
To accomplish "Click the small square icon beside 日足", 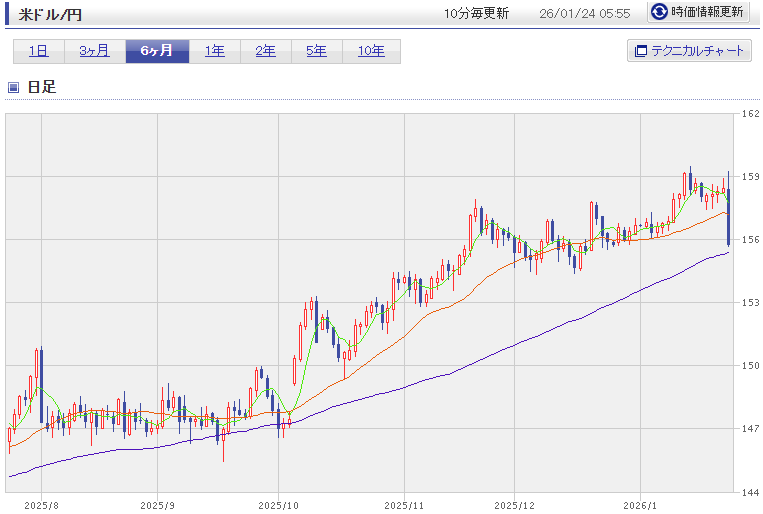I will tap(13, 87).
